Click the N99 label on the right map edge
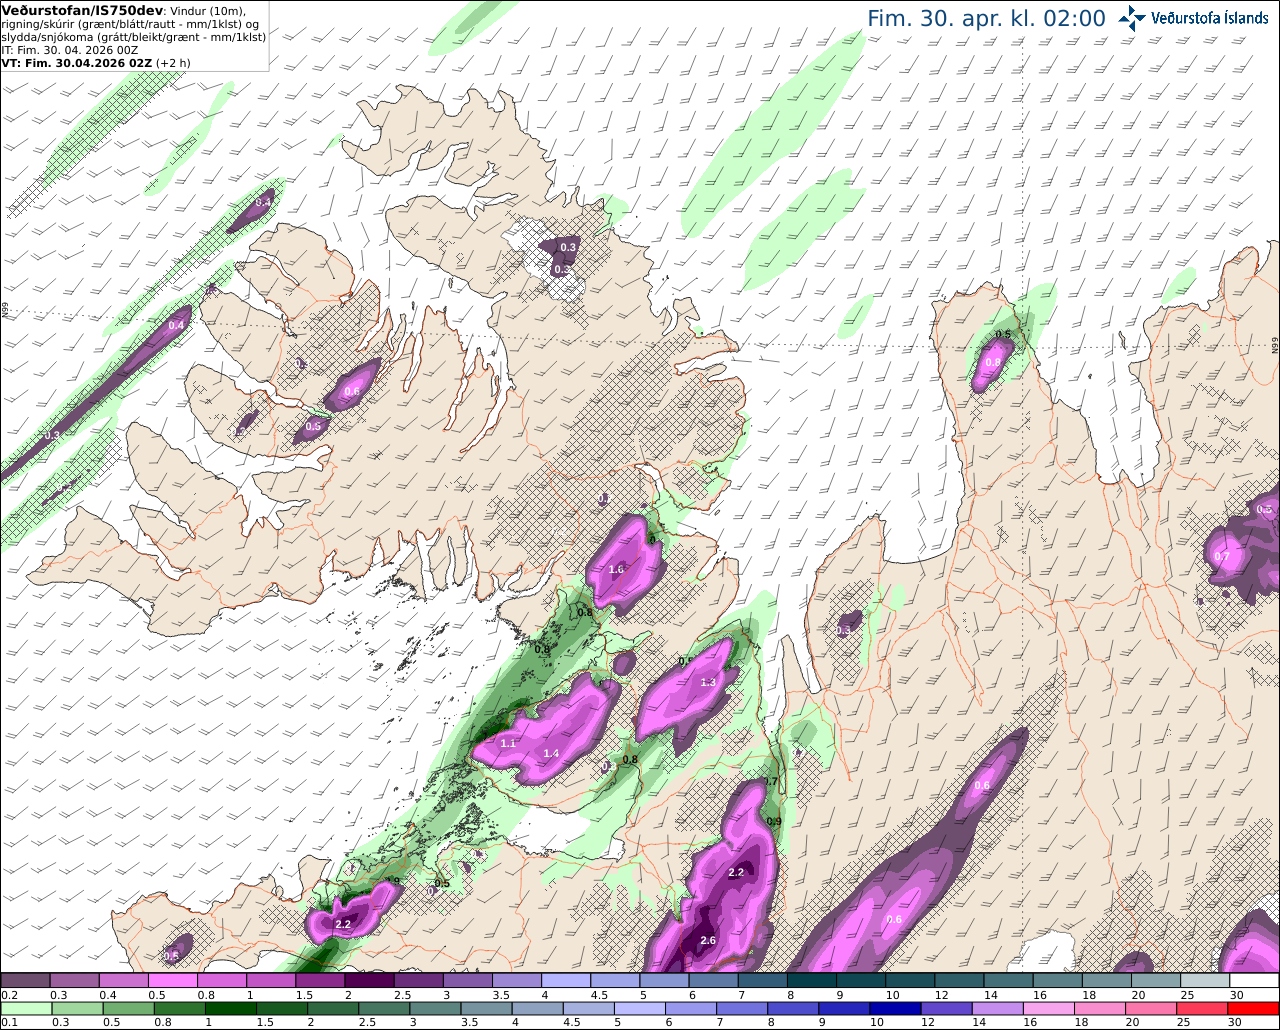The height and width of the screenshot is (1030, 1280). tap(1275, 344)
